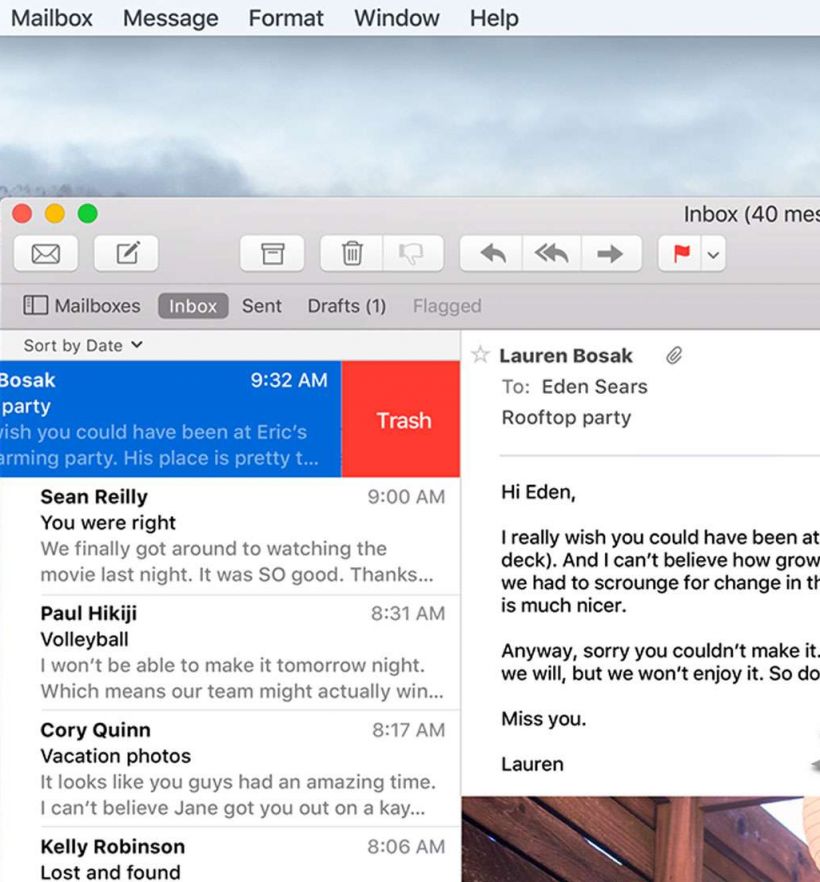This screenshot has width=820, height=882.
Task: Open the flag color dropdown arrow
Action: [x=713, y=255]
